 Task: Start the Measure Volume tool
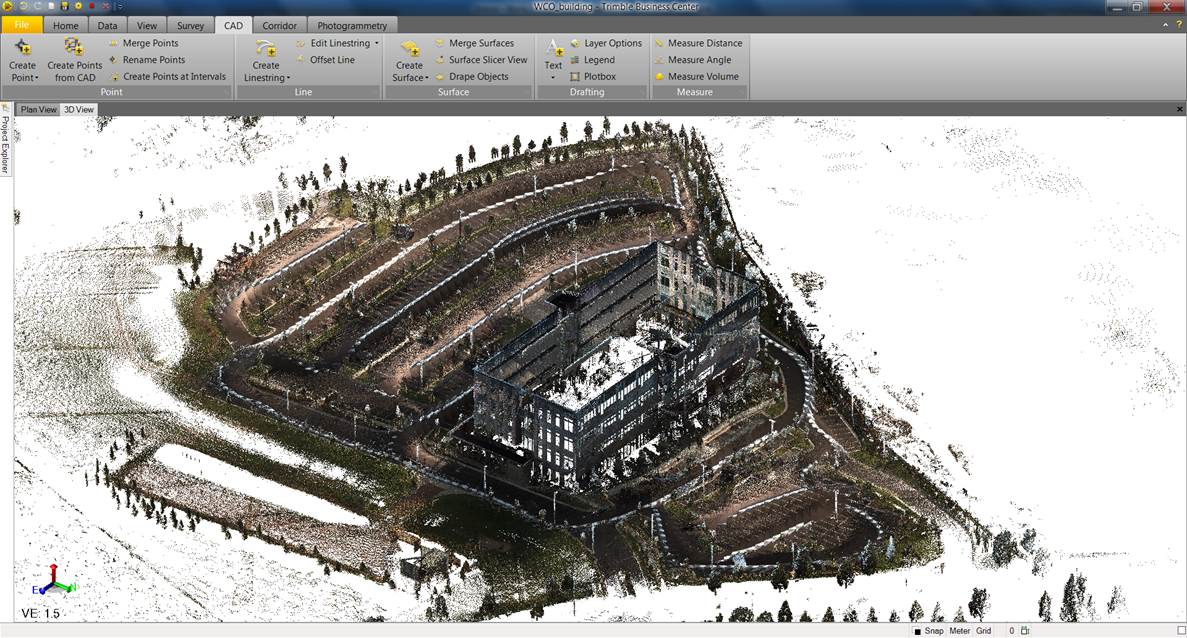(700, 76)
